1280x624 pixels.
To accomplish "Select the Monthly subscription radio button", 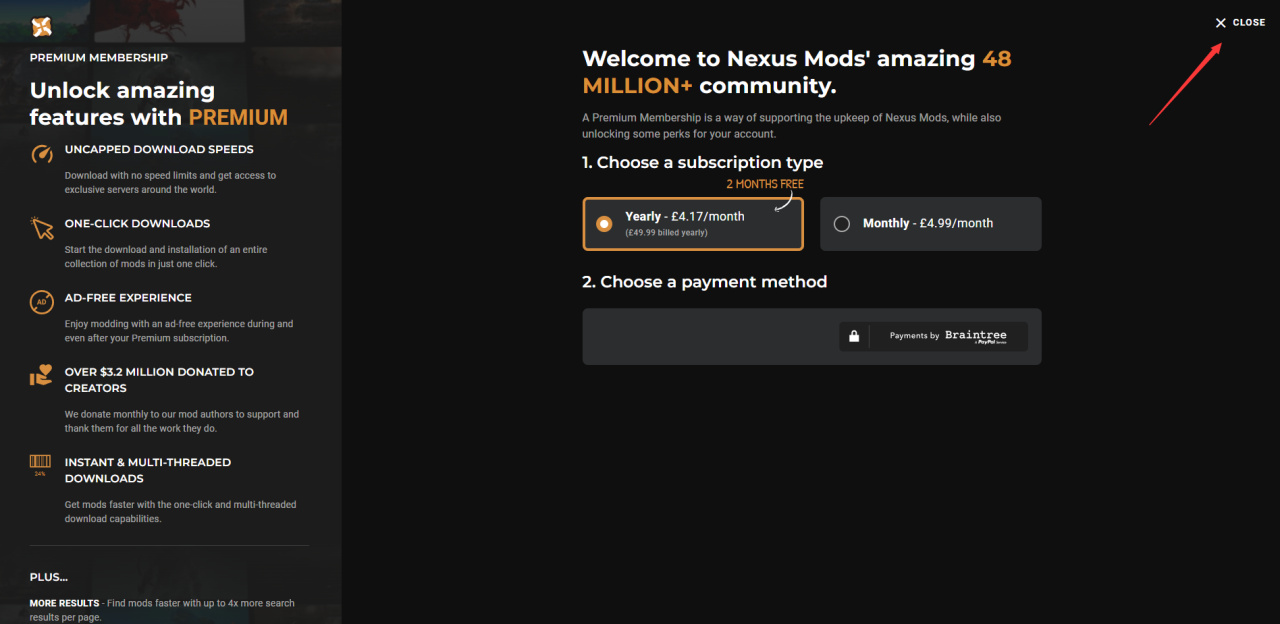I will [841, 224].
